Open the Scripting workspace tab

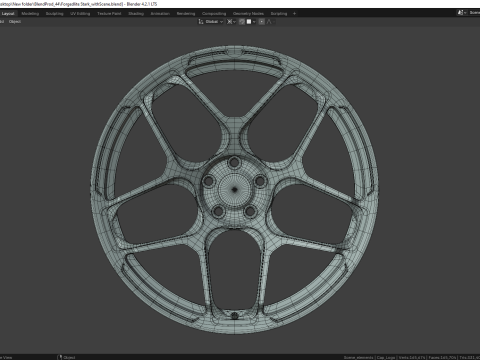click(x=279, y=14)
